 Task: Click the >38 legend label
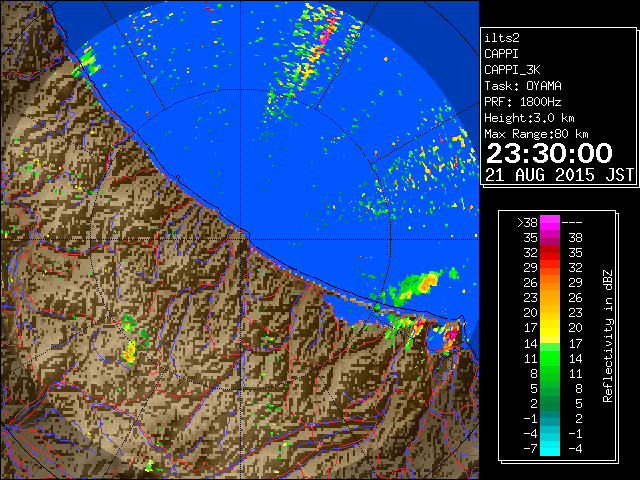[527, 223]
